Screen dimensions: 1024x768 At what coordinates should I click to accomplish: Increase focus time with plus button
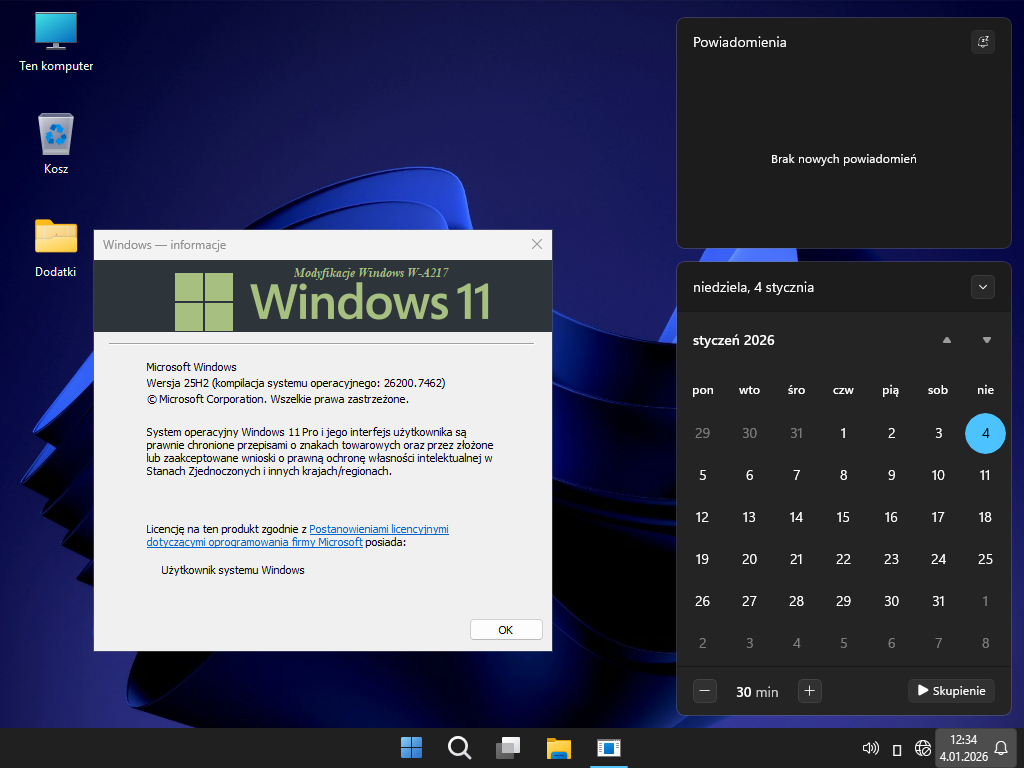click(x=810, y=690)
